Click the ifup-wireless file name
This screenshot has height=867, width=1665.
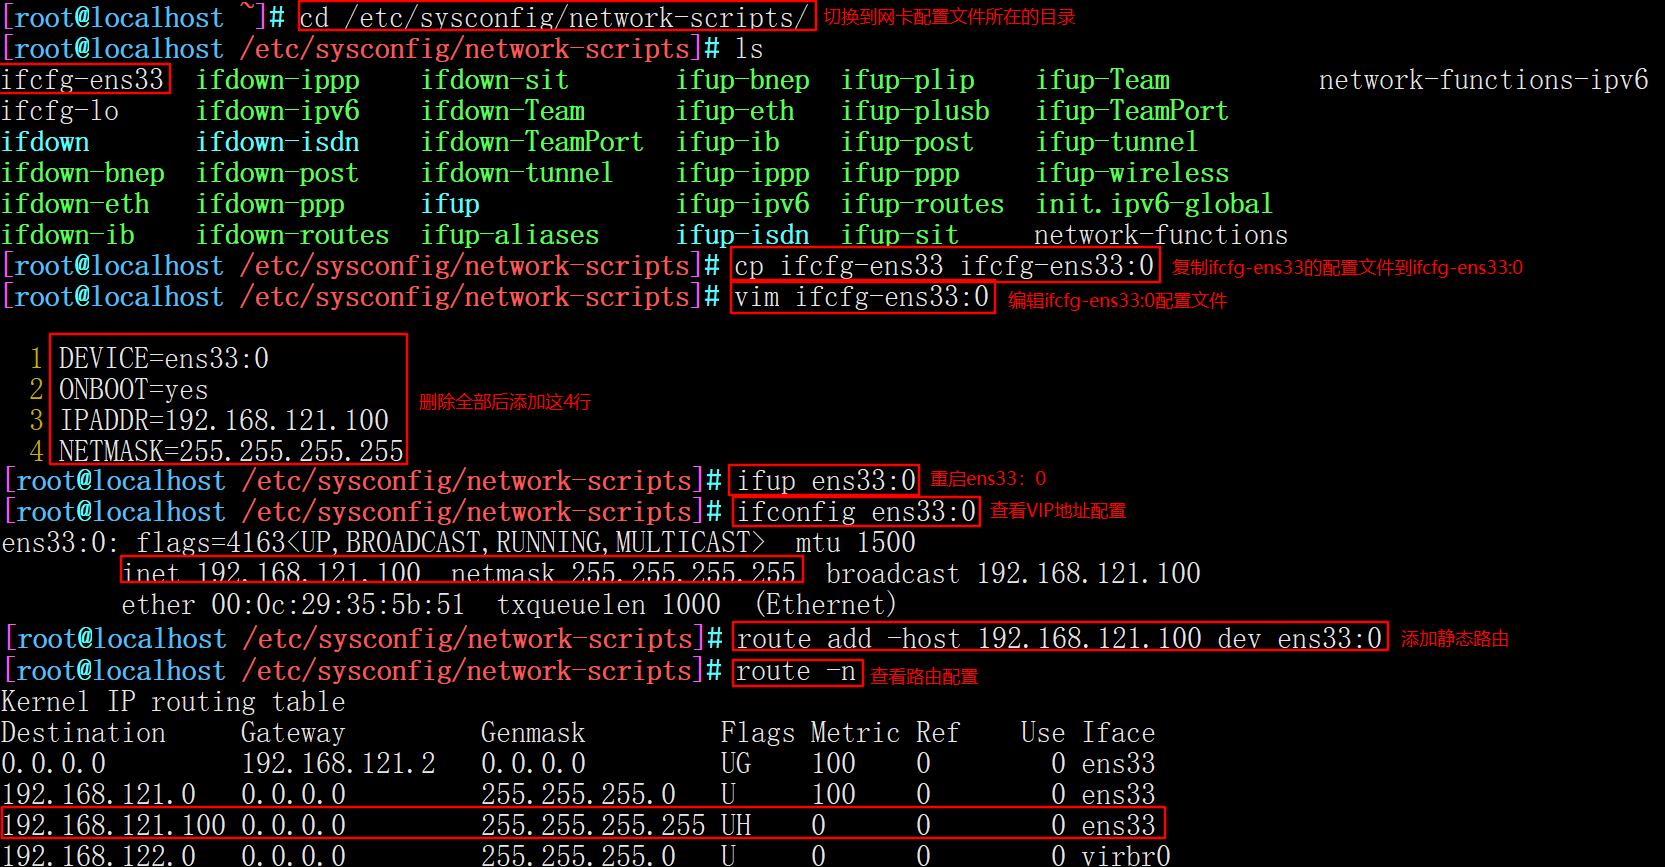click(1132, 173)
